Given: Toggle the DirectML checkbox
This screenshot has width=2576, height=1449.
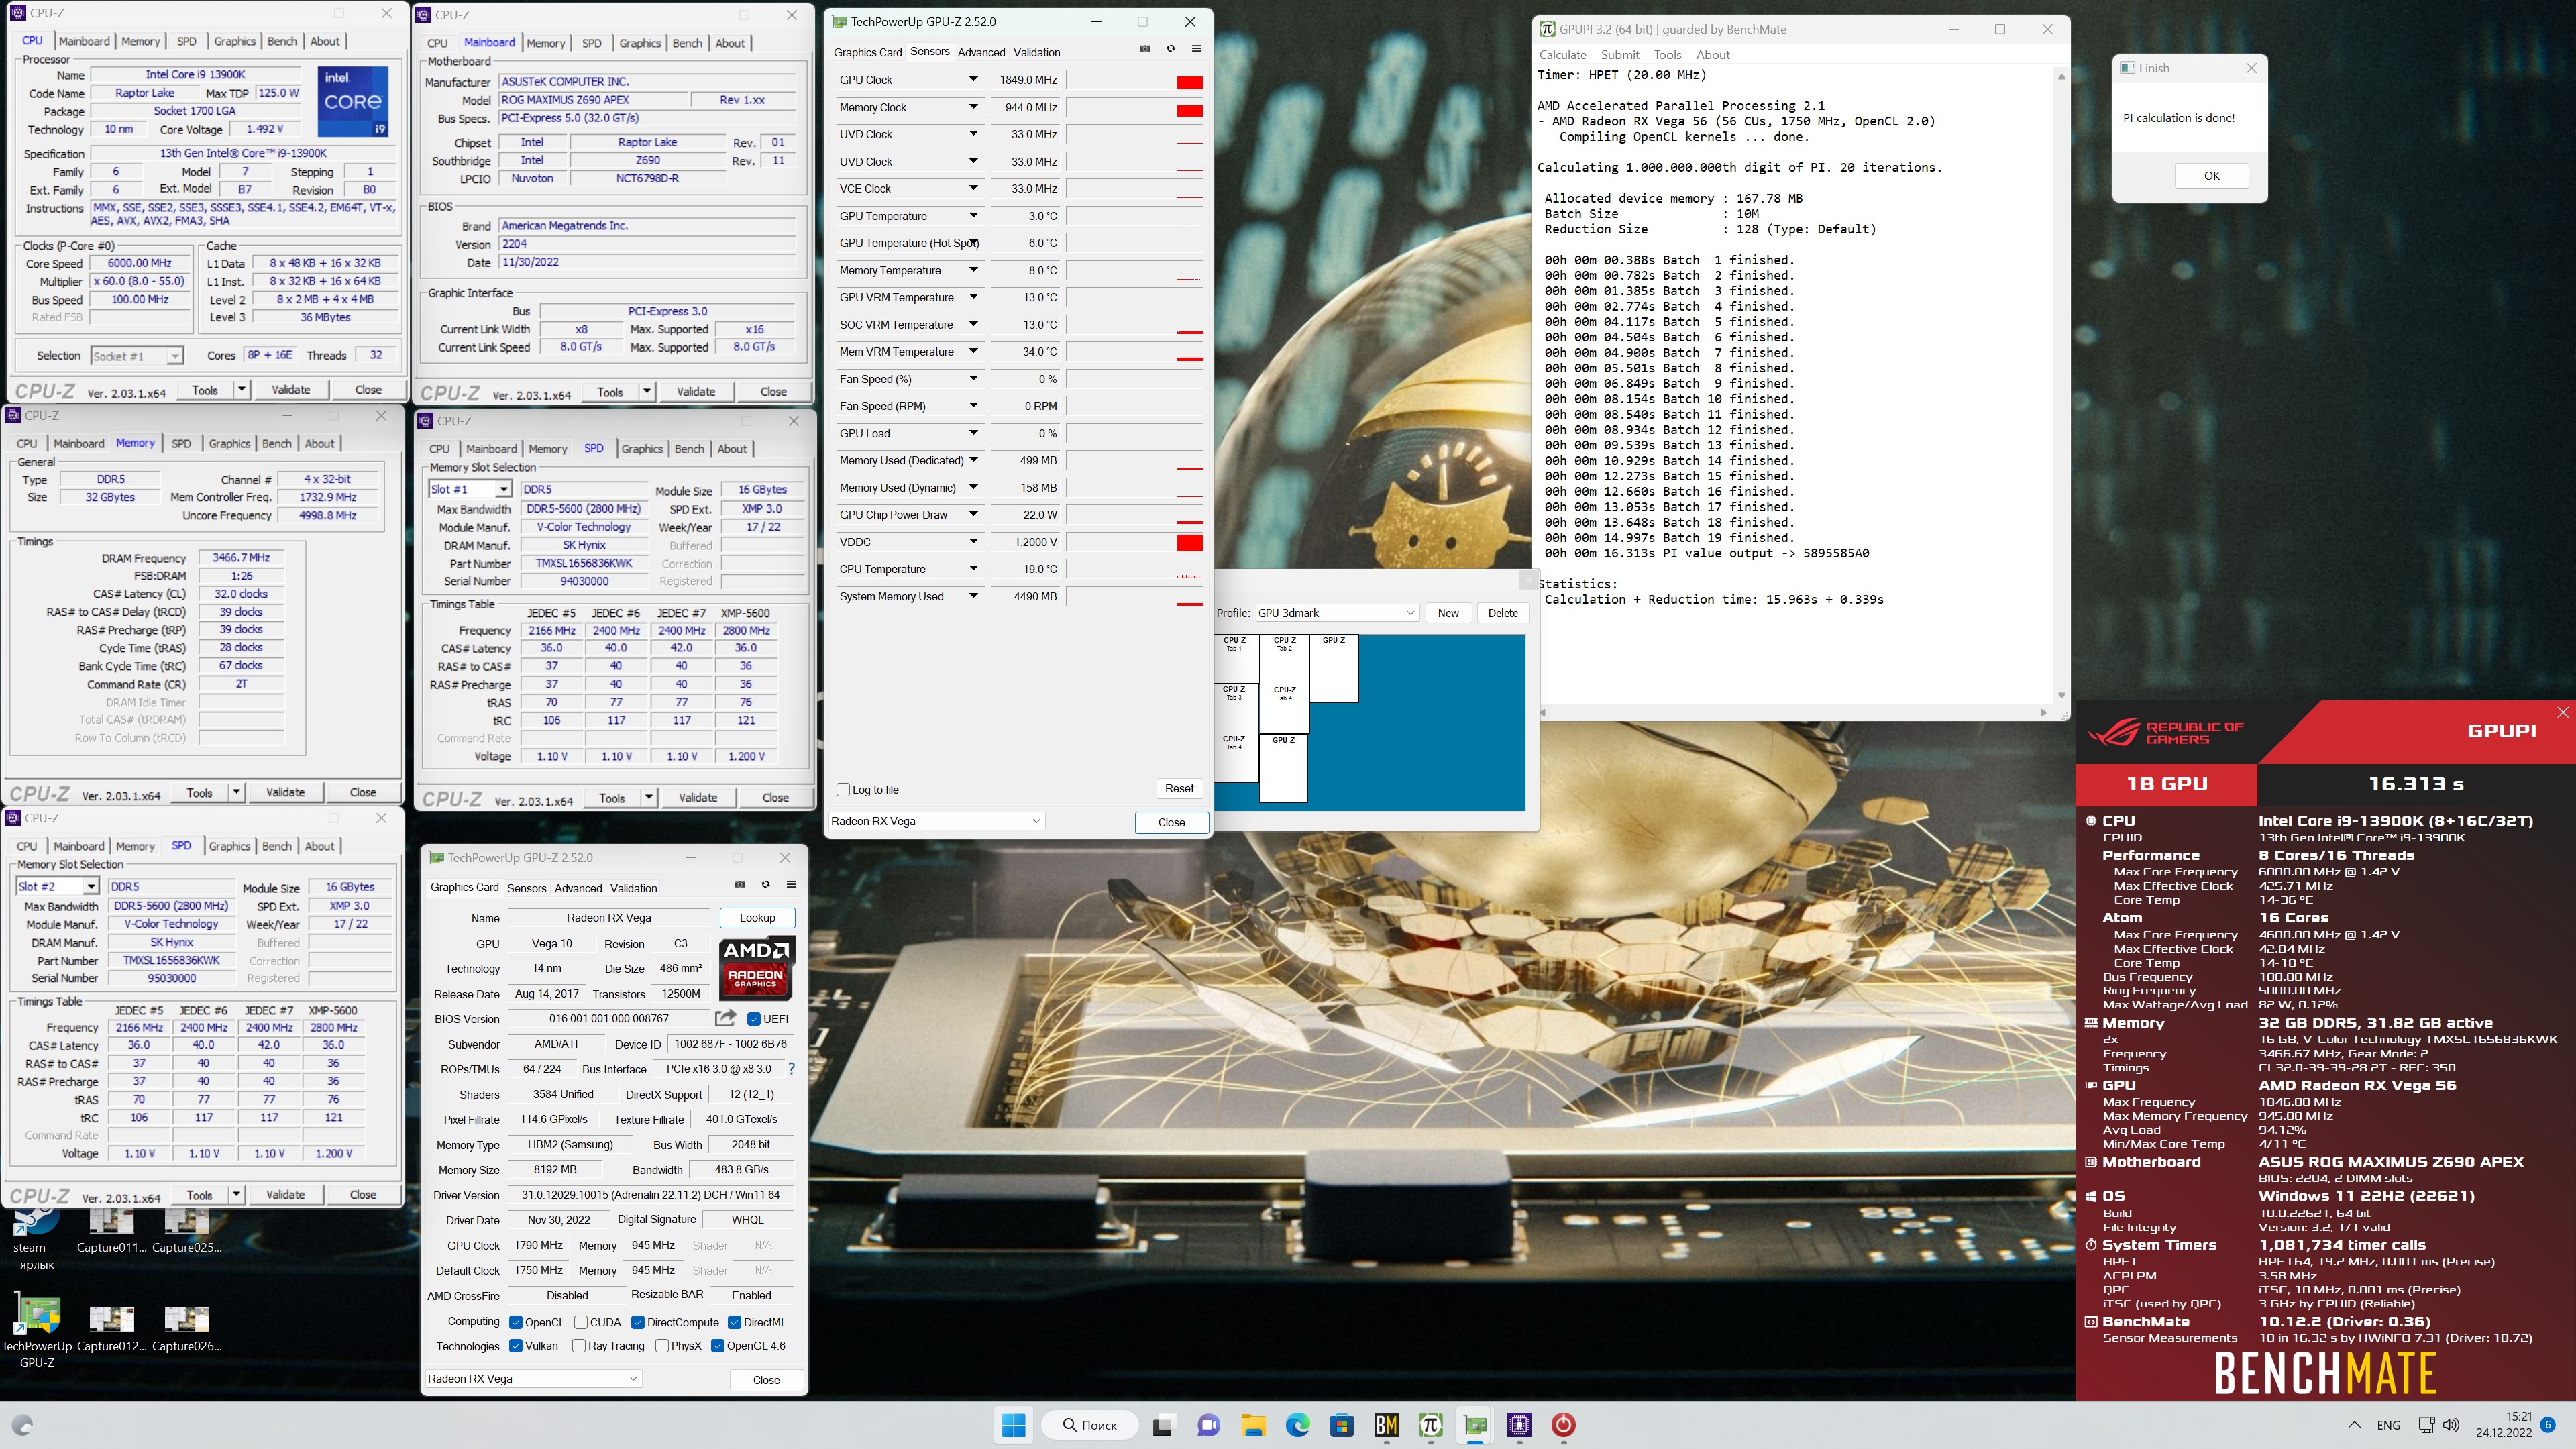Looking at the screenshot, I should click(x=734, y=1322).
